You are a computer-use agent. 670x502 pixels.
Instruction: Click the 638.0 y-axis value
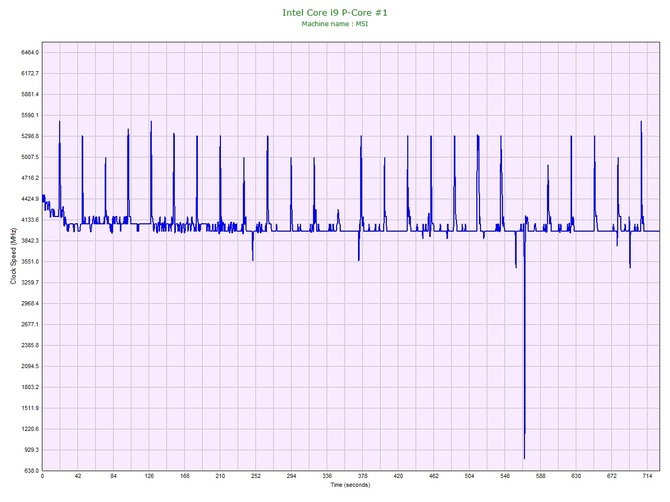(31, 471)
